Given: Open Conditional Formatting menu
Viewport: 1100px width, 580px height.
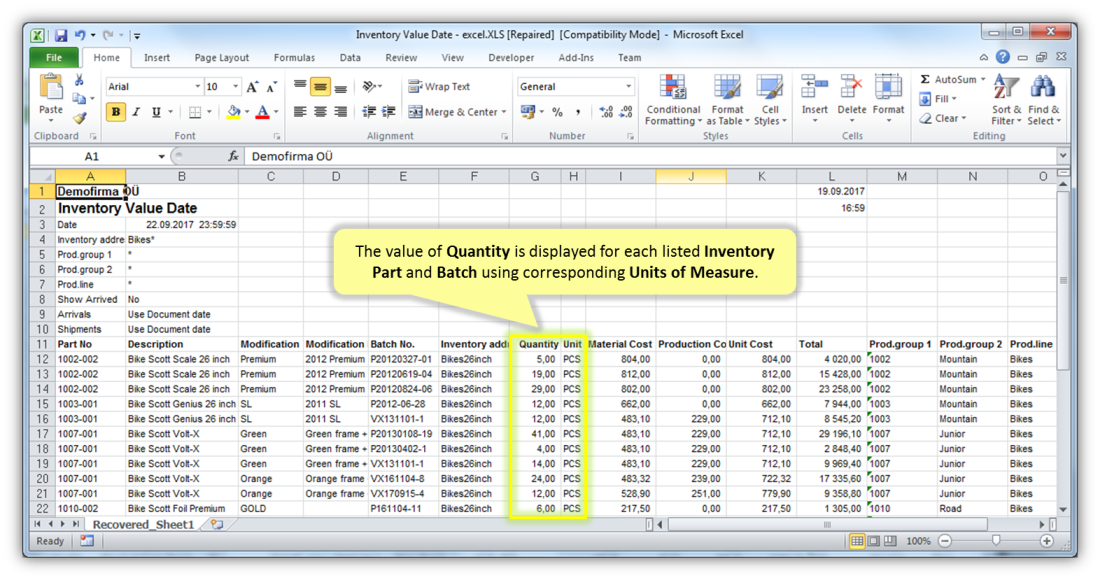Looking at the screenshot, I should [673, 100].
